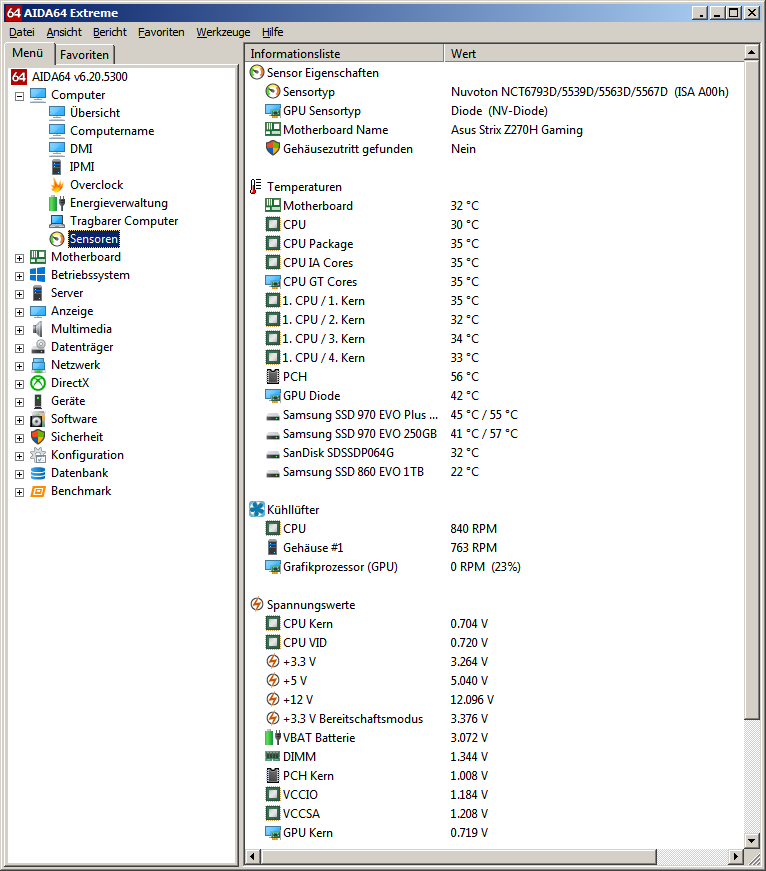Switch to the Favoriten tab
766x871 pixels.
pyautogui.click(x=84, y=55)
